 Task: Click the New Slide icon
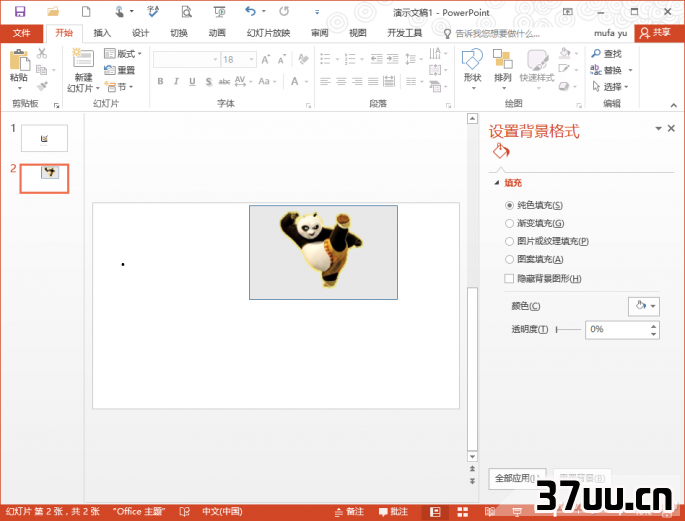pos(83,59)
